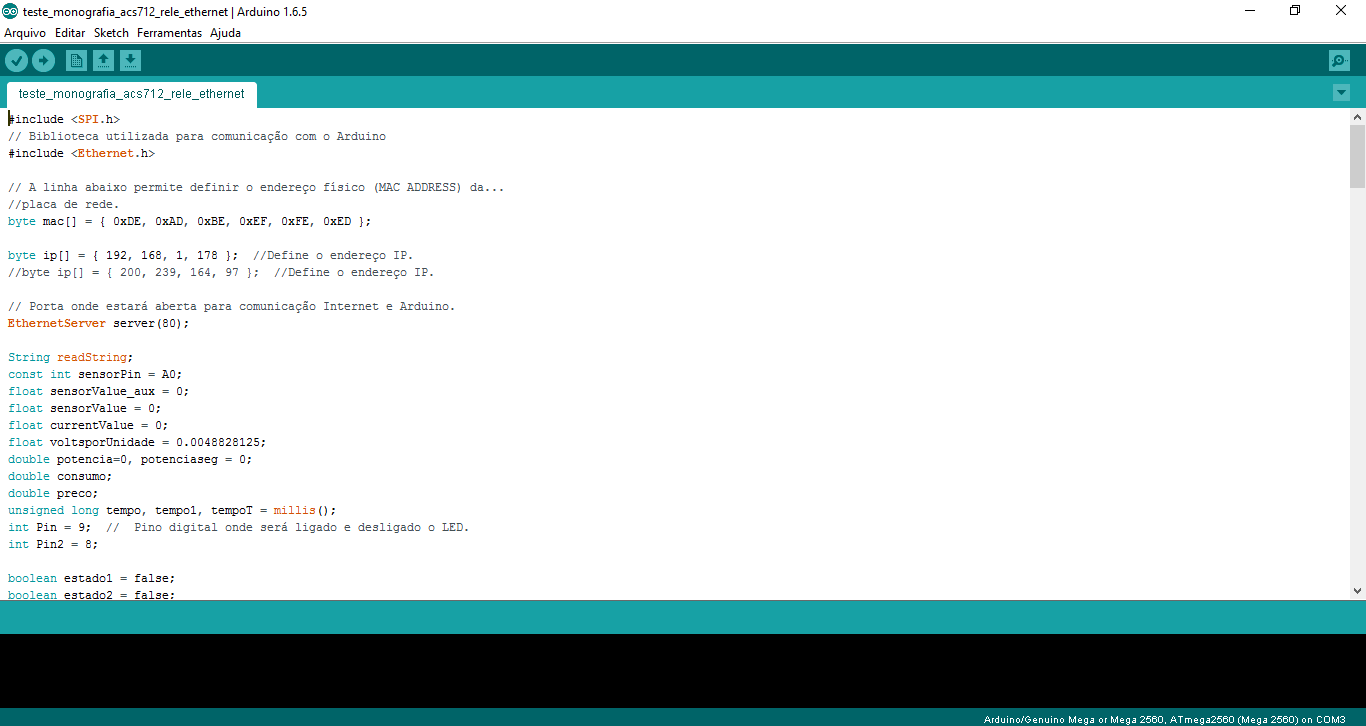Screen dimensions: 1366x726
Task: Click the editor scrollbar up arrow
Action: coord(1358,117)
